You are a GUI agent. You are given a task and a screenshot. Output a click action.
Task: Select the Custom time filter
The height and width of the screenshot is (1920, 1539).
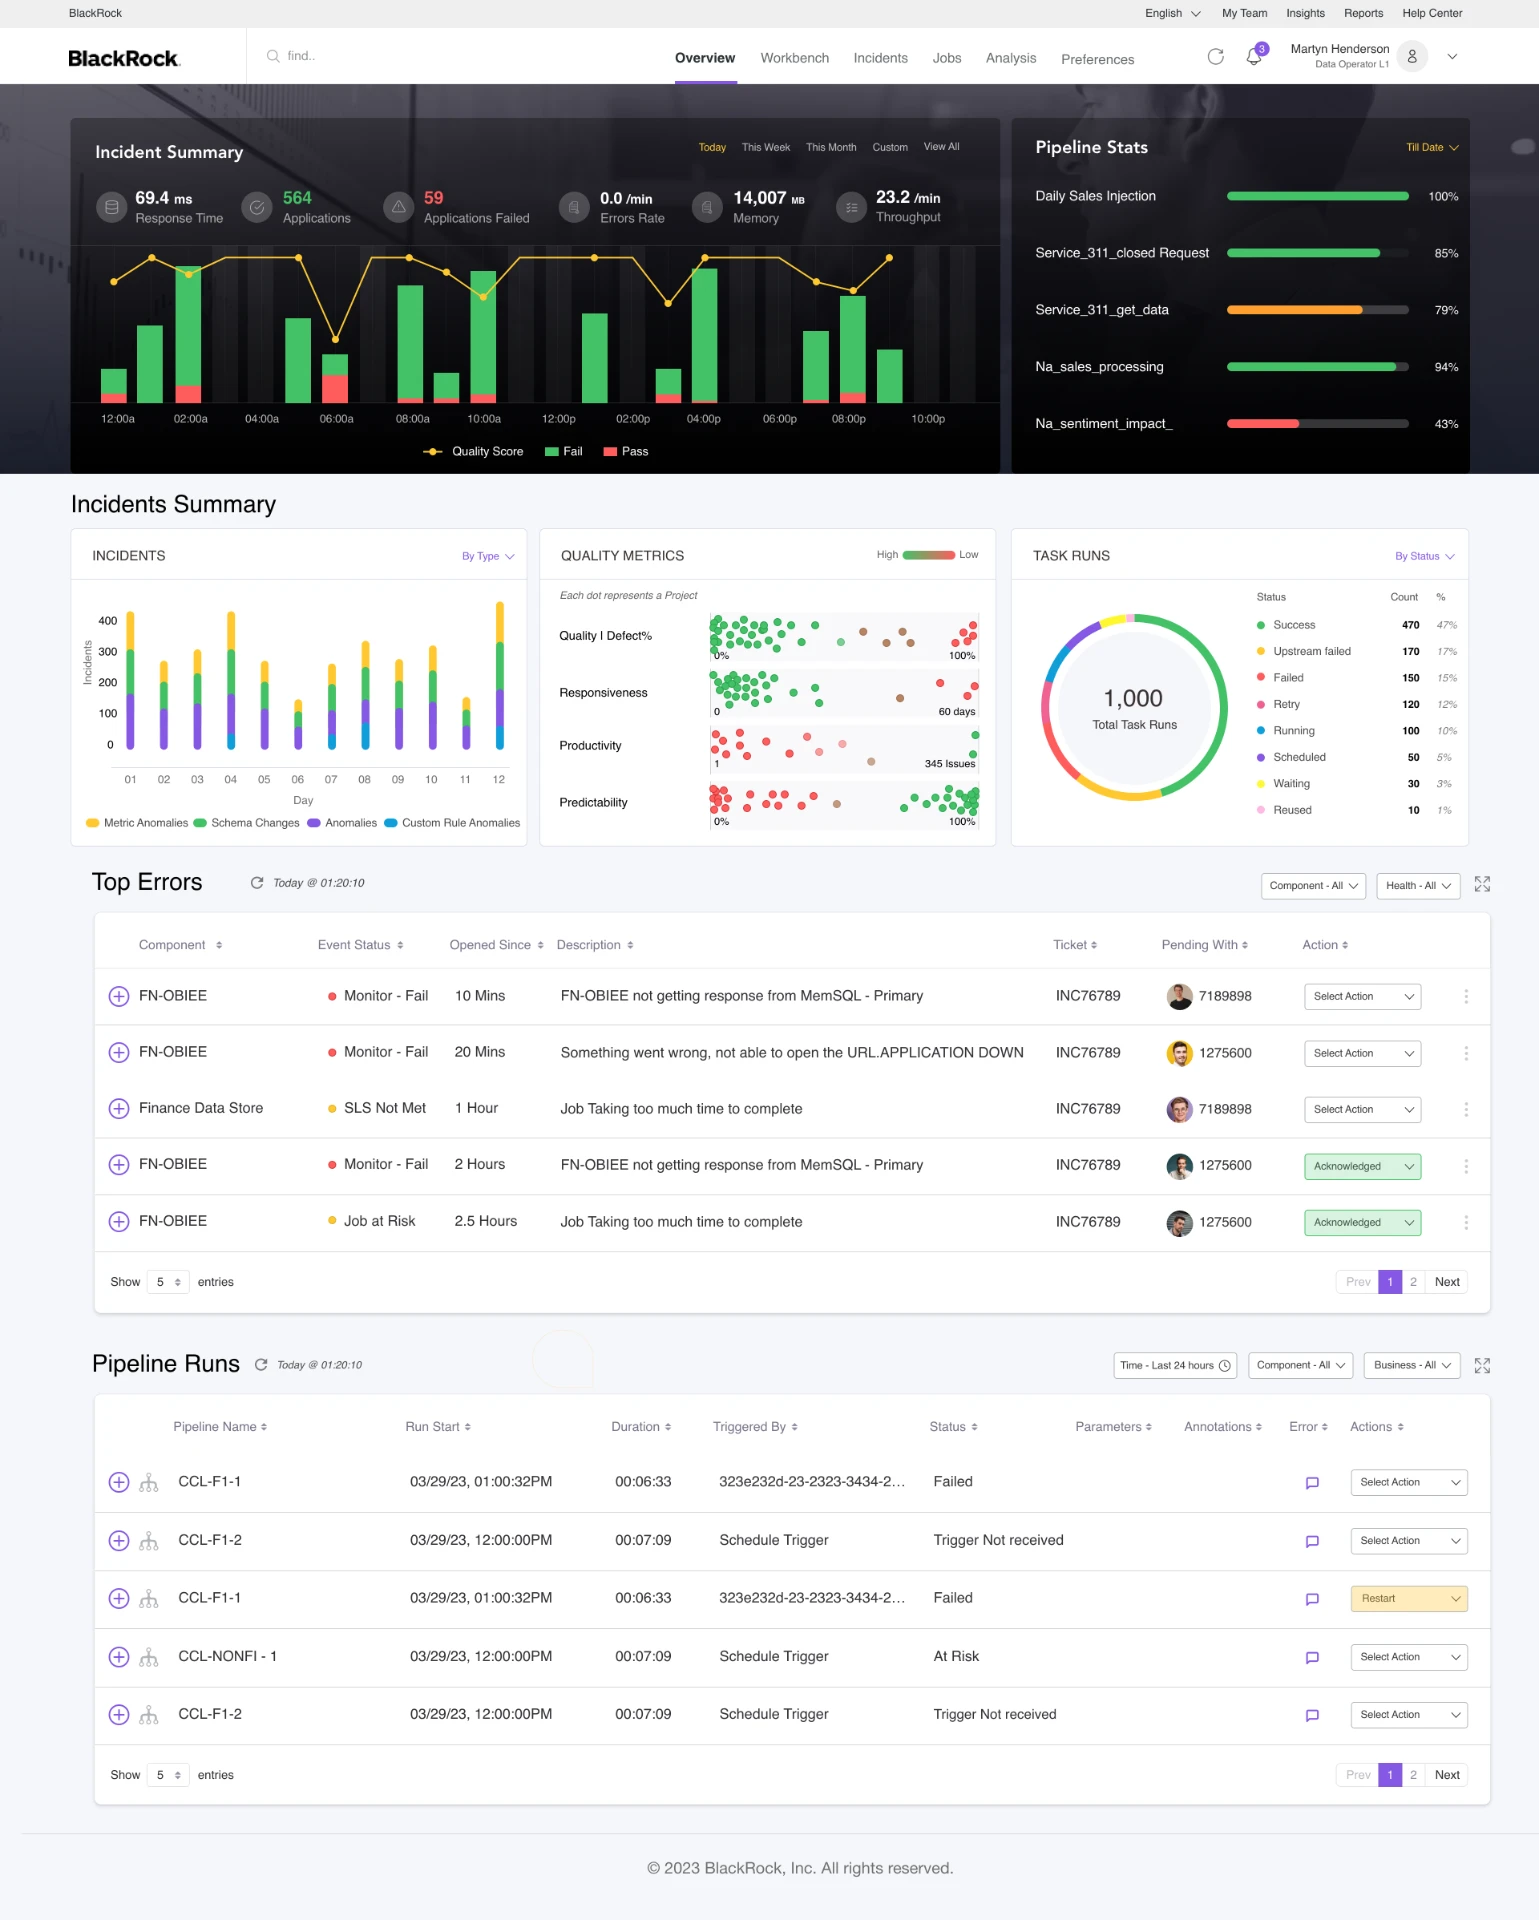coord(889,148)
